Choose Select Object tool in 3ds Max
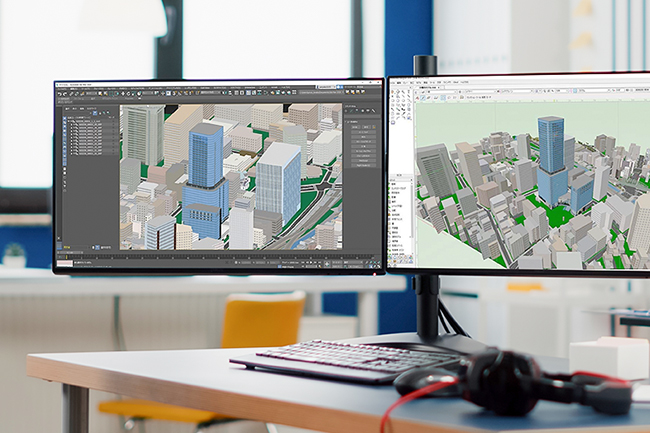 tap(100, 94)
